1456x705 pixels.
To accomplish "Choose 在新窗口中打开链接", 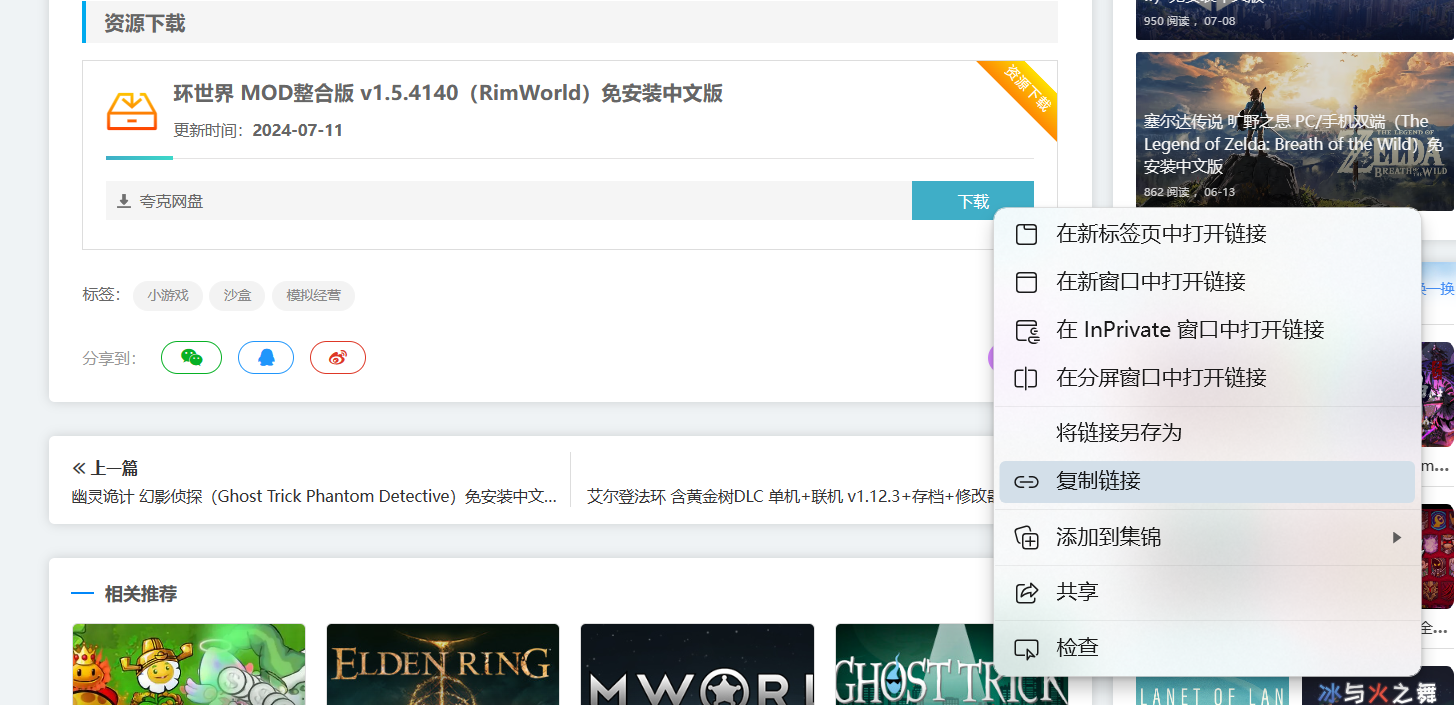I will pyautogui.click(x=1207, y=282).
